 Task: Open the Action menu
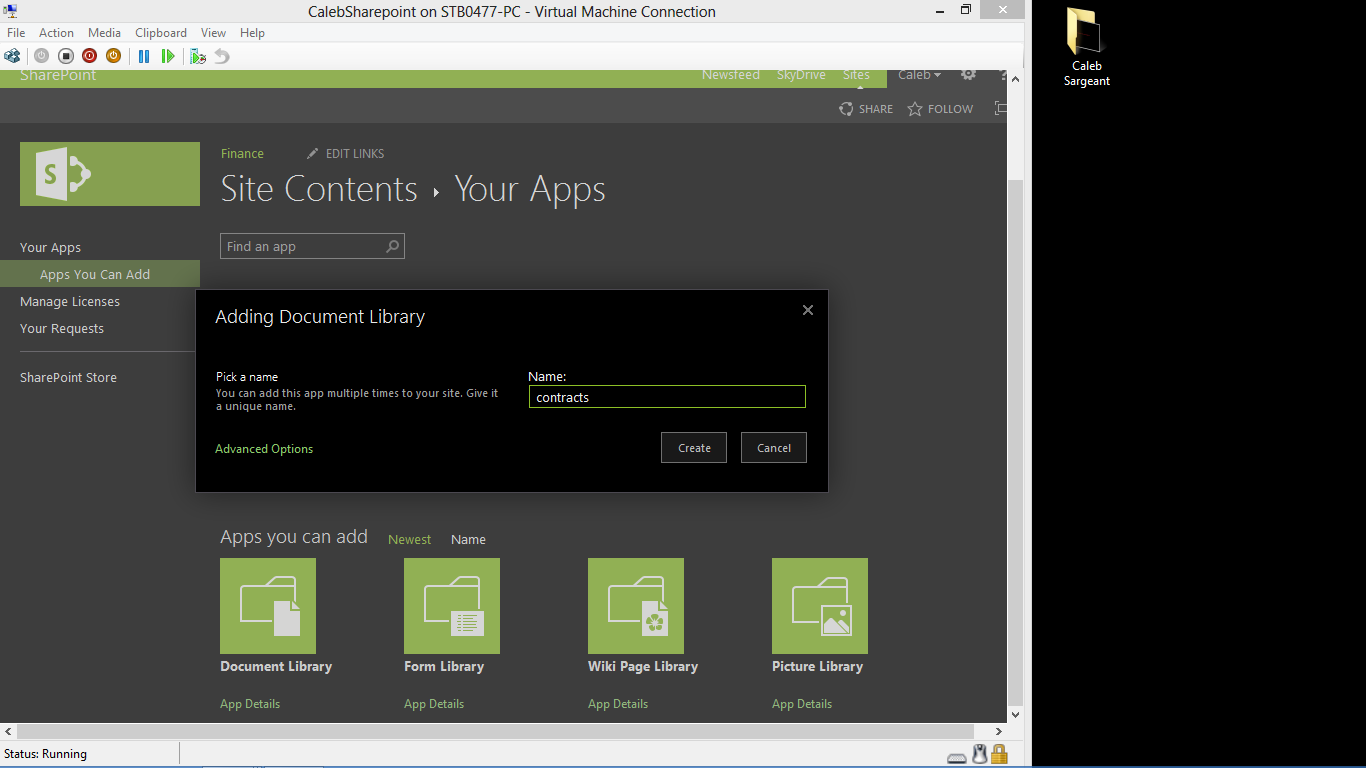tap(56, 33)
